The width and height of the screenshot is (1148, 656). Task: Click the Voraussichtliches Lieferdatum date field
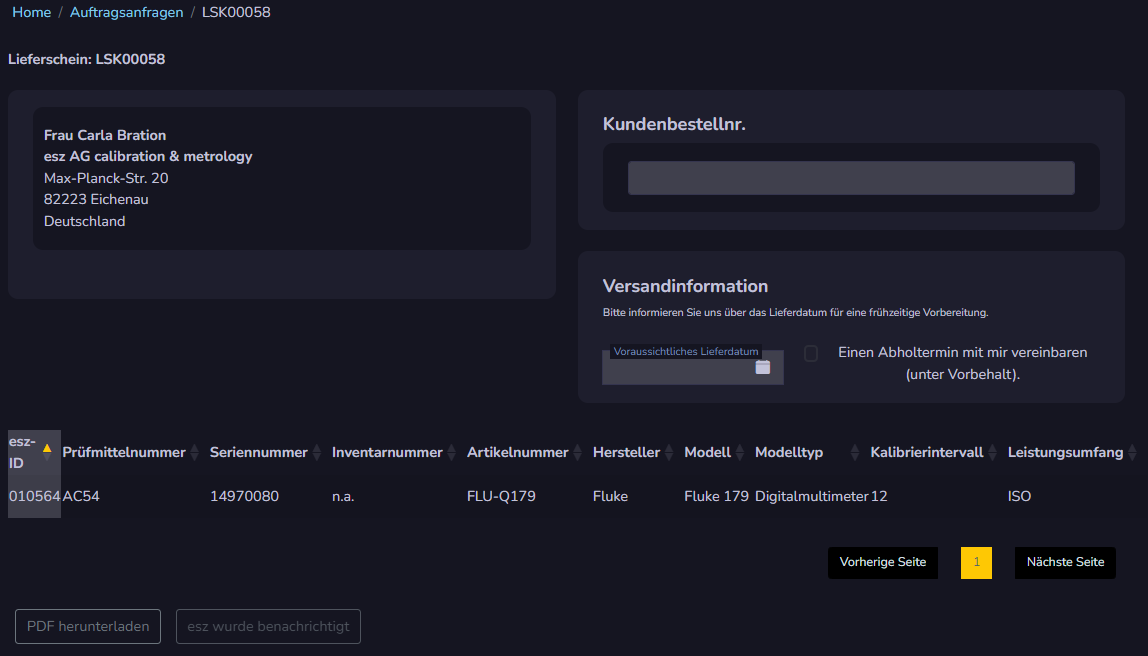pyautogui.click(x=680, y=369)
